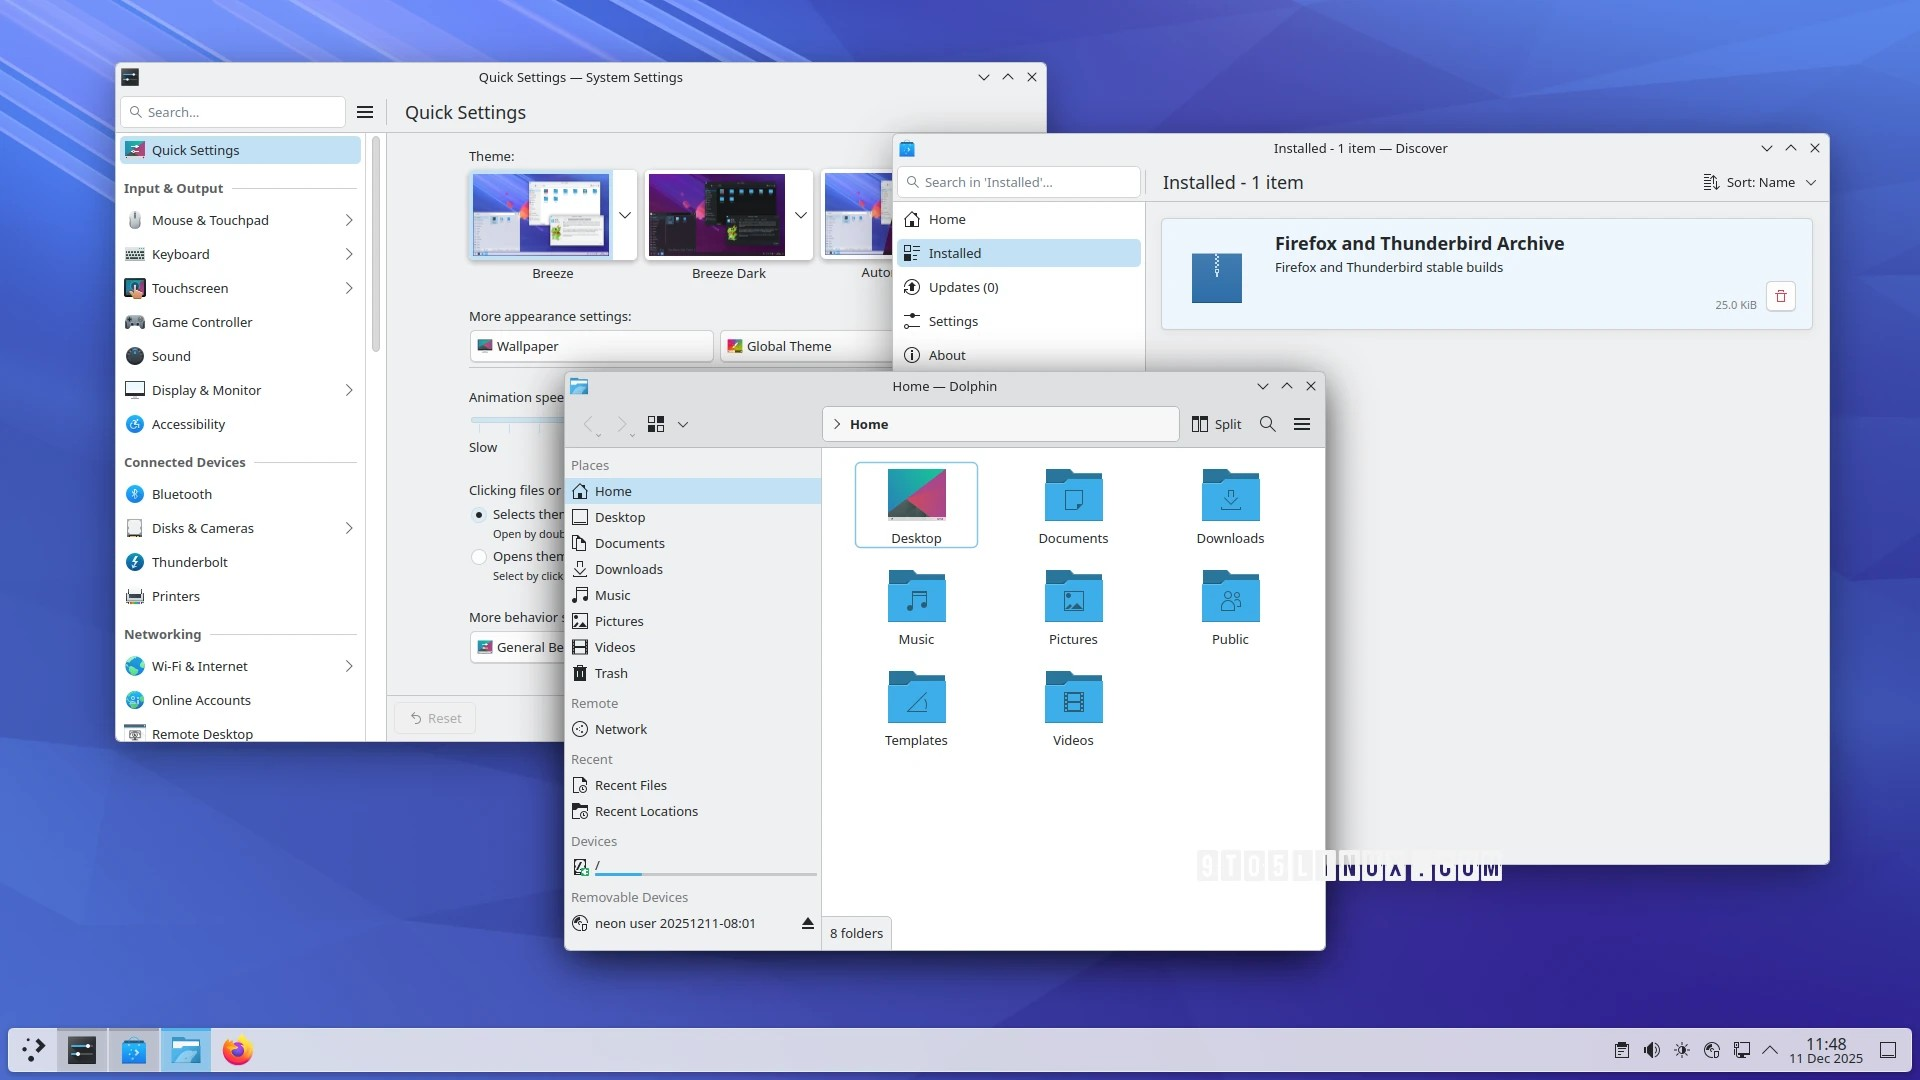Open the clipboard icon in the system tray
Screen dimensions: 1920x1080
pyautogui.click(x=1620, y=1050)
